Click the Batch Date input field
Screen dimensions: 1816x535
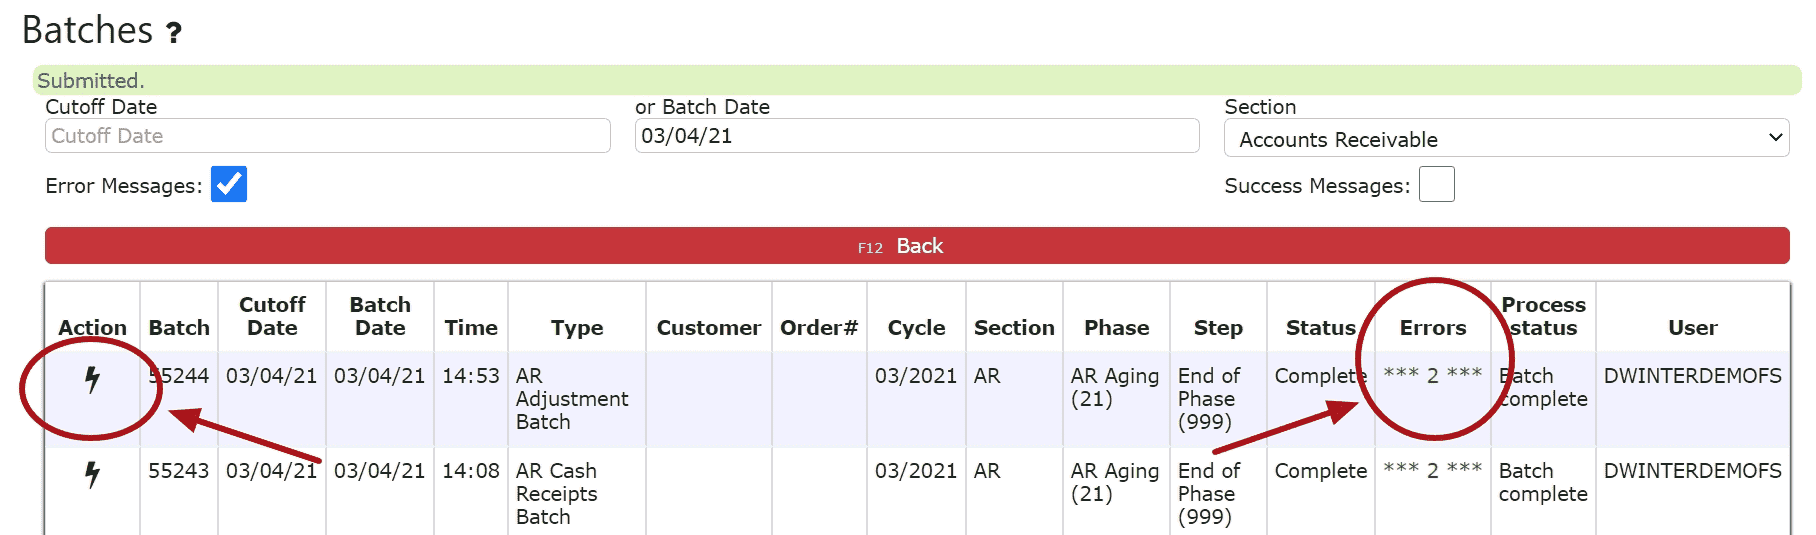pos(916,136)
